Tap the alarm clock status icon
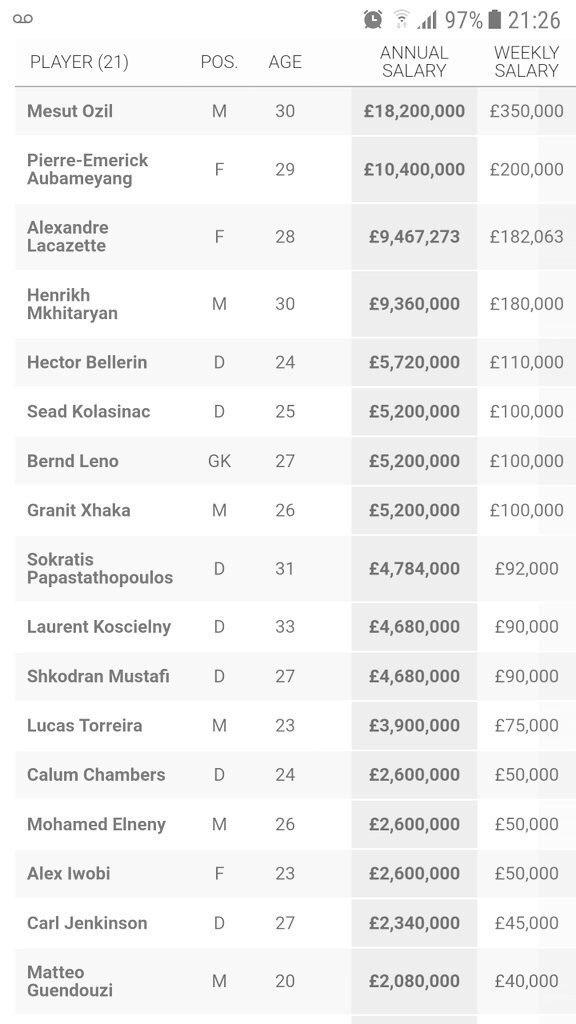576x1024 pixels. click(x=373, y=20)
